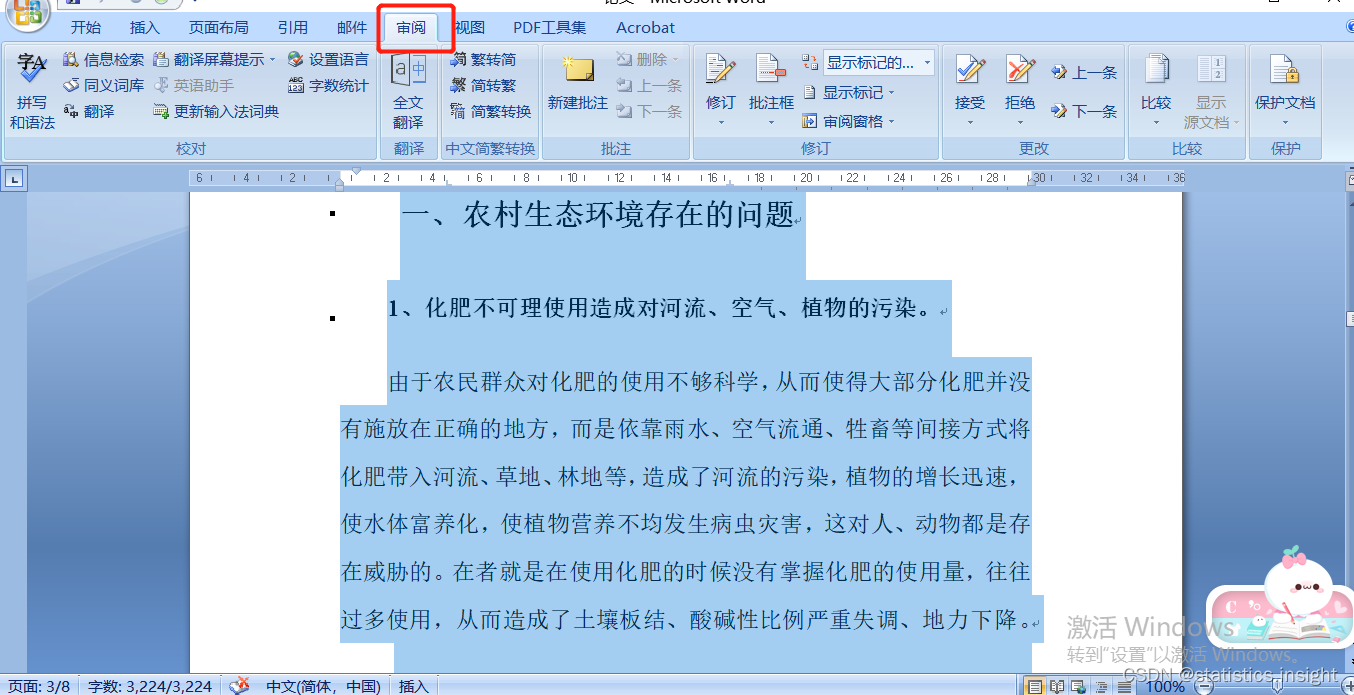1354x695 pixels.
Task: Toggle 修订 track changes on
Action: 720,70
